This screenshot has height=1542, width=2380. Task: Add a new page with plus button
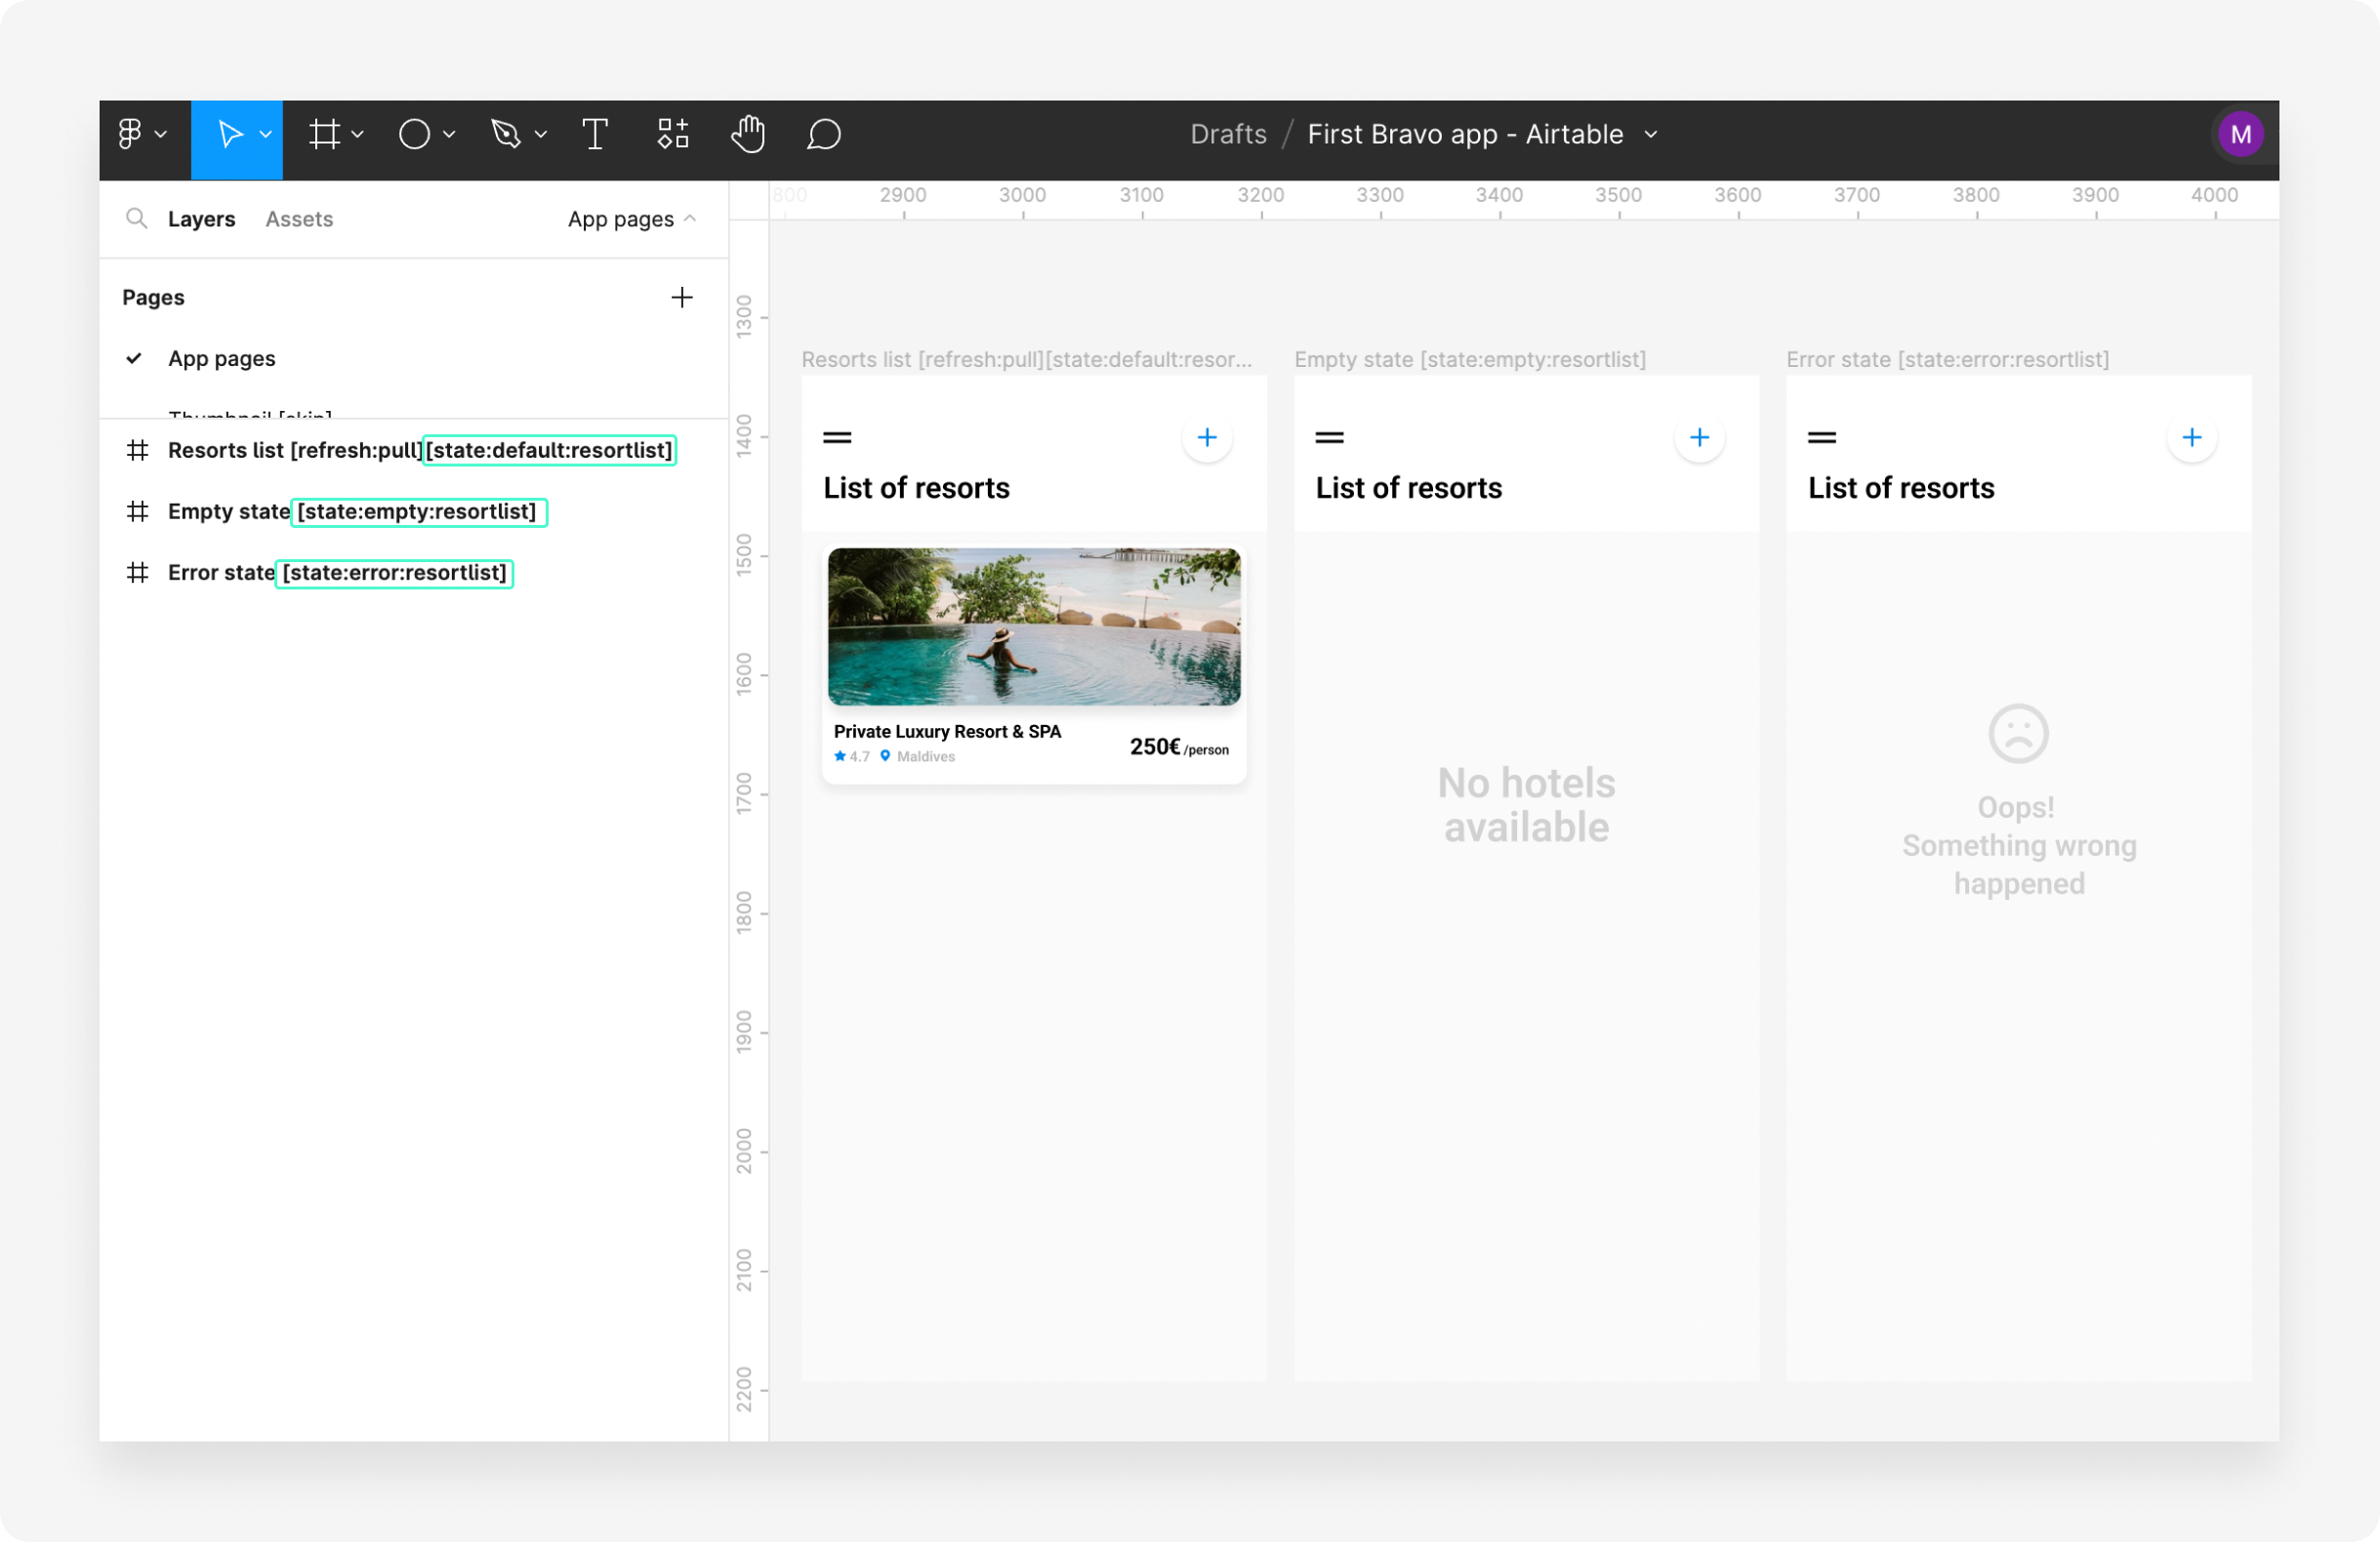point(682,297)
